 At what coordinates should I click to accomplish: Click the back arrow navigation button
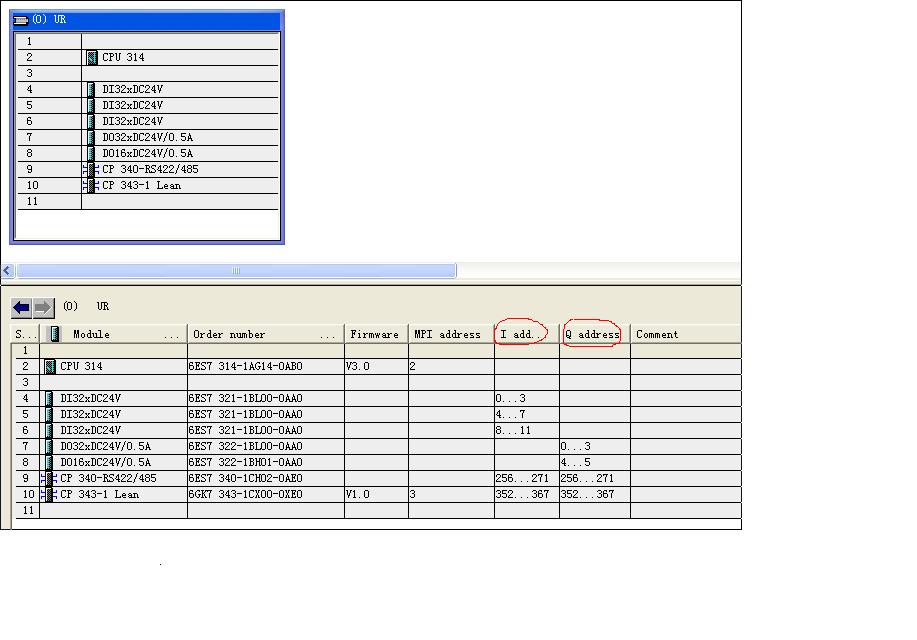pos(21,308)
